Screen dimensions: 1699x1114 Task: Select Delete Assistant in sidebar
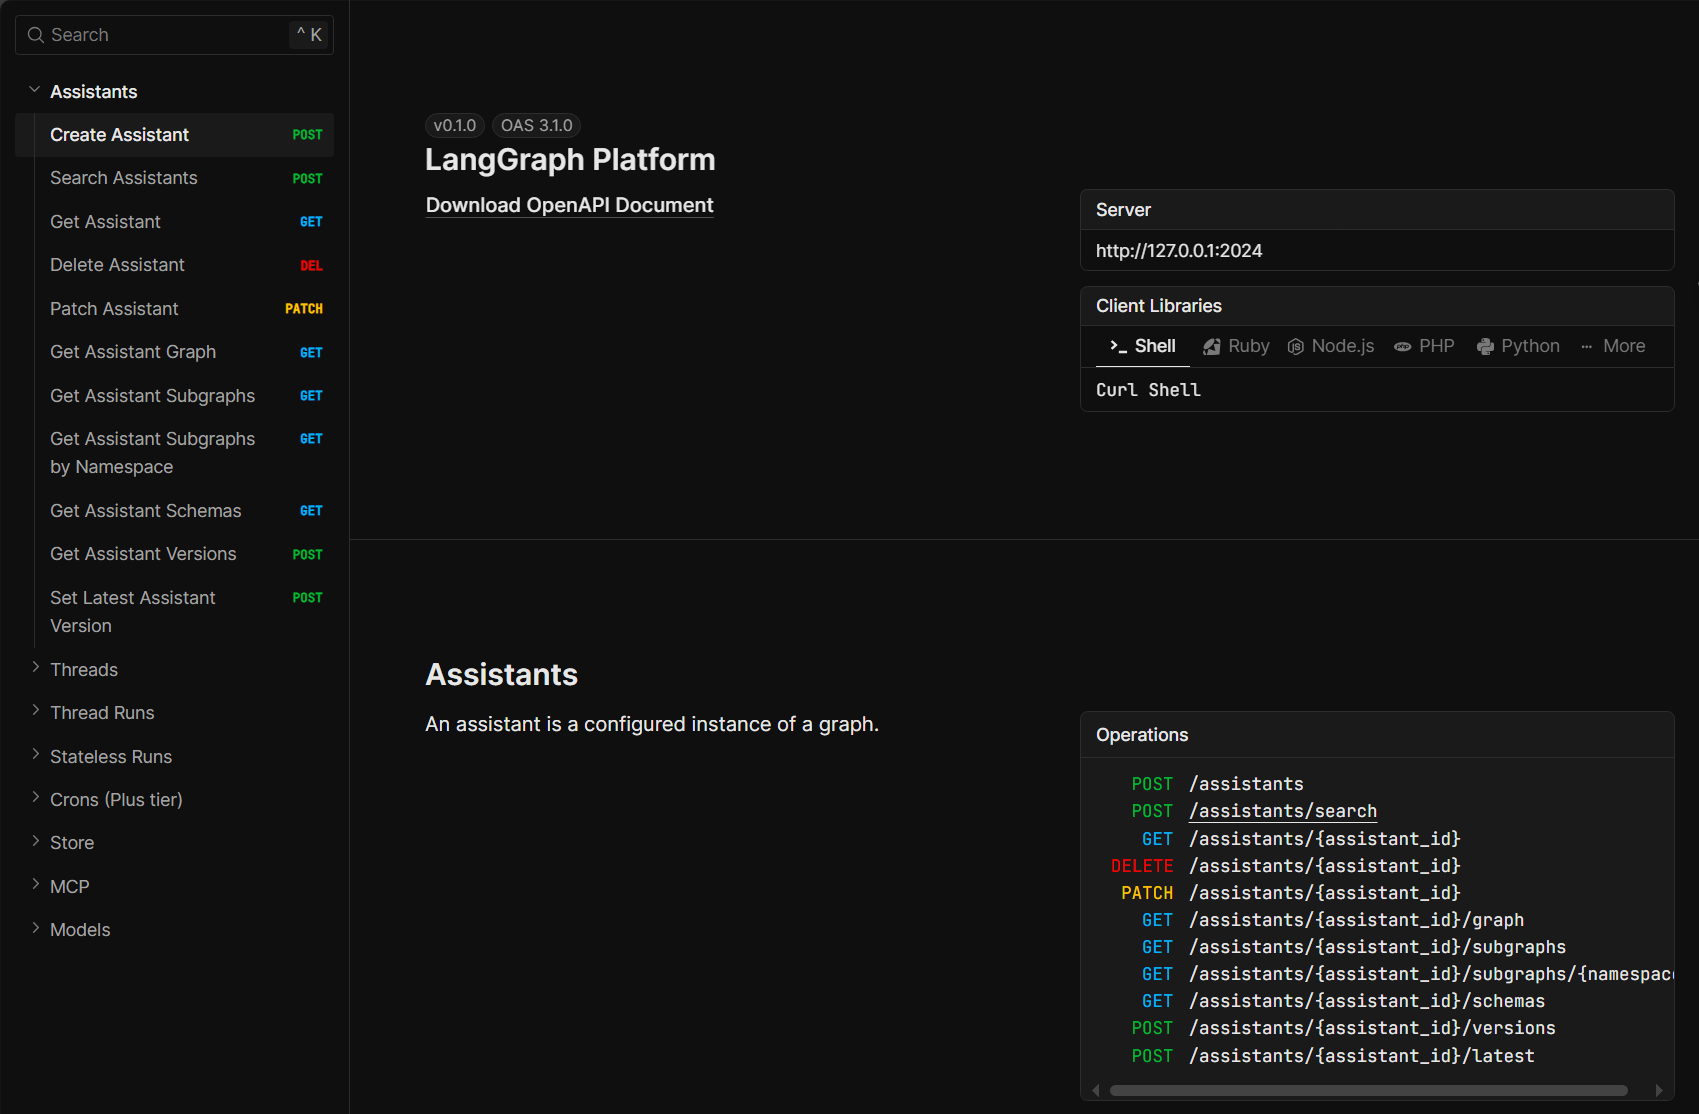[174, 265]
